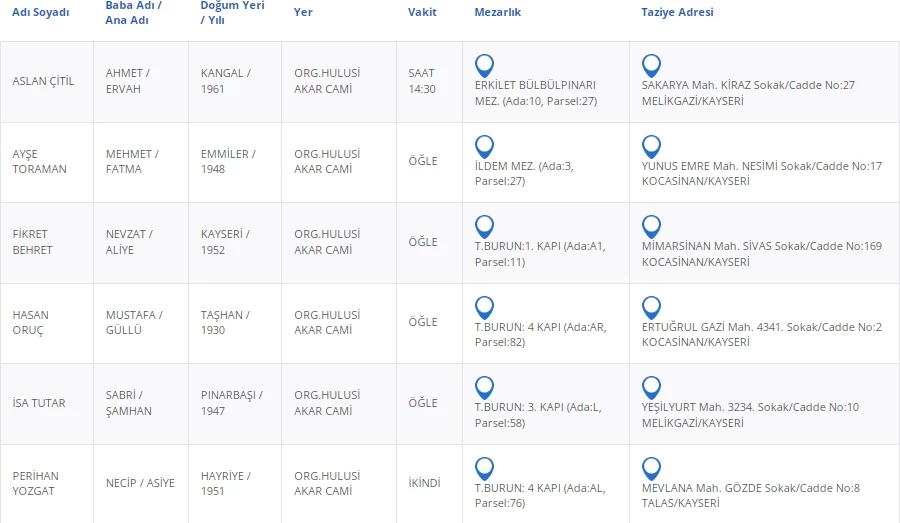Click the Taziye Adresi column header
This screenshot has height=523, width=900.
pyautogui.click(x=677, y=12)
